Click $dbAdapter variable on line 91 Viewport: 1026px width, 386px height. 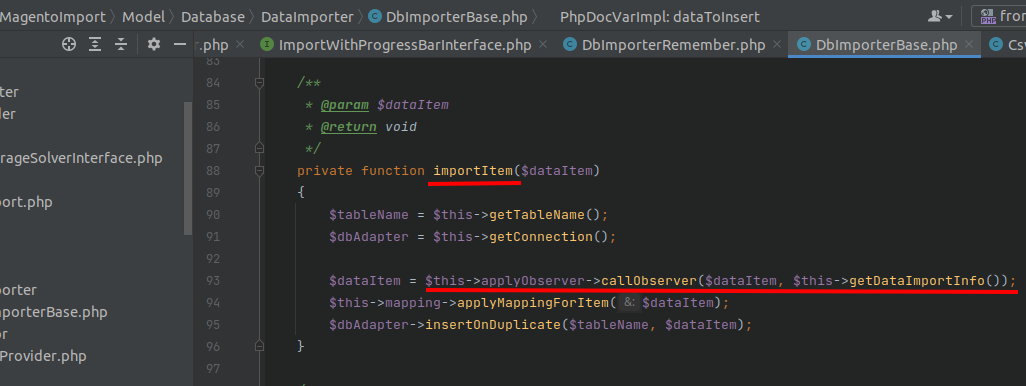point(368,237)
